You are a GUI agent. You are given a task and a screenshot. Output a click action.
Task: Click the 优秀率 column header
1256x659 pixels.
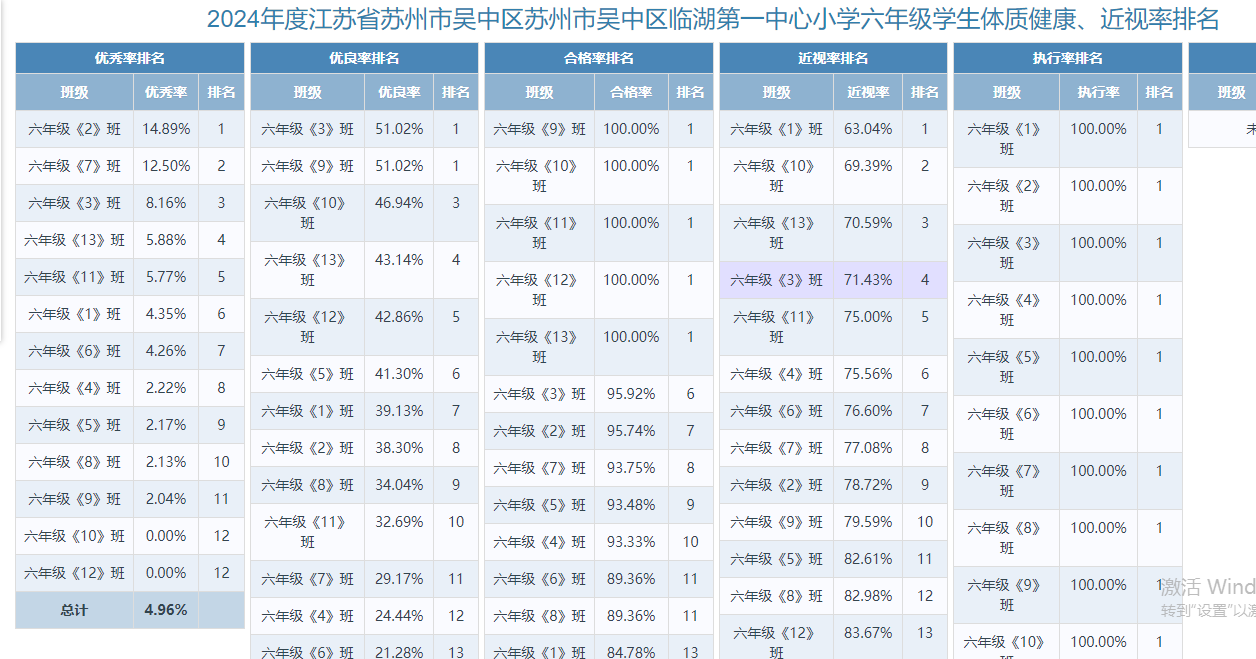coord(166,92)
